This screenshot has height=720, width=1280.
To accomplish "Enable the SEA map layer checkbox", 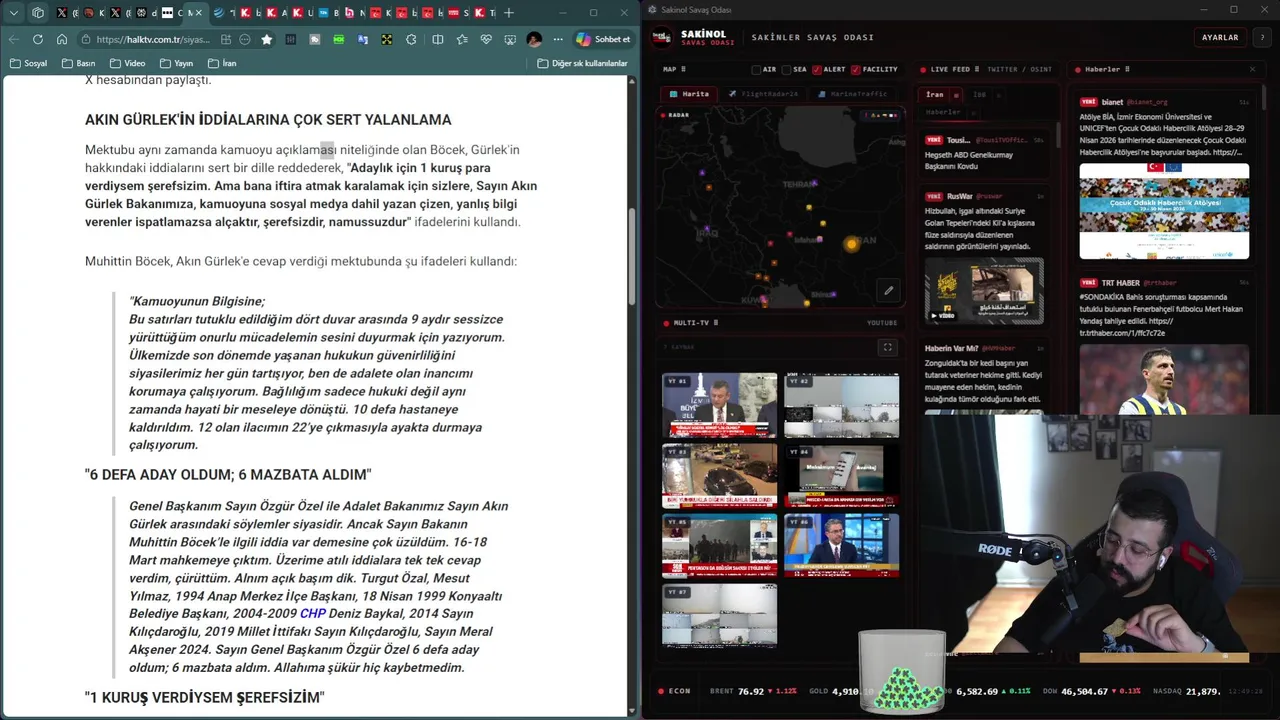I will pos(786,70).
